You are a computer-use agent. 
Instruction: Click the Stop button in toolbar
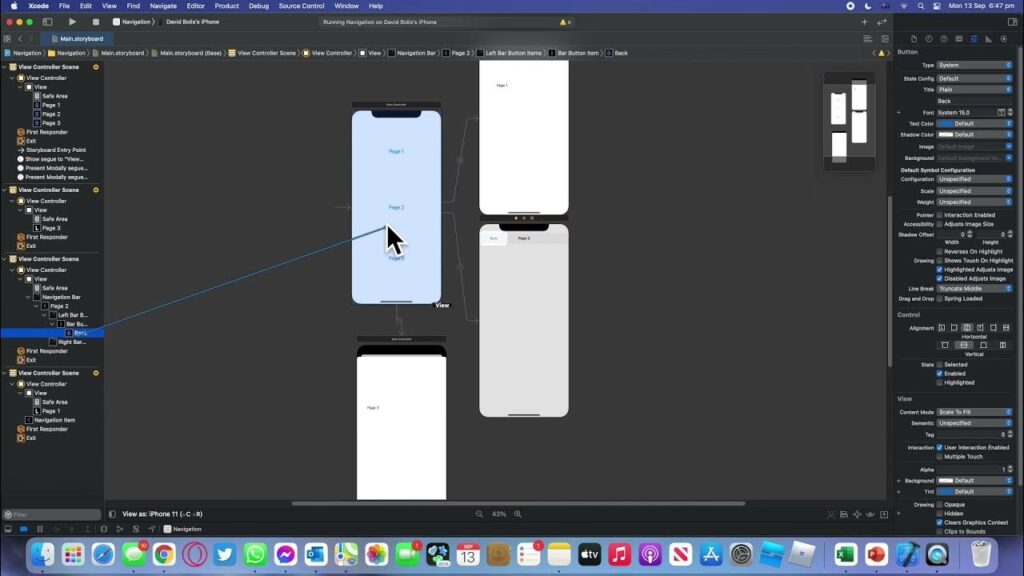coord(96,21)
